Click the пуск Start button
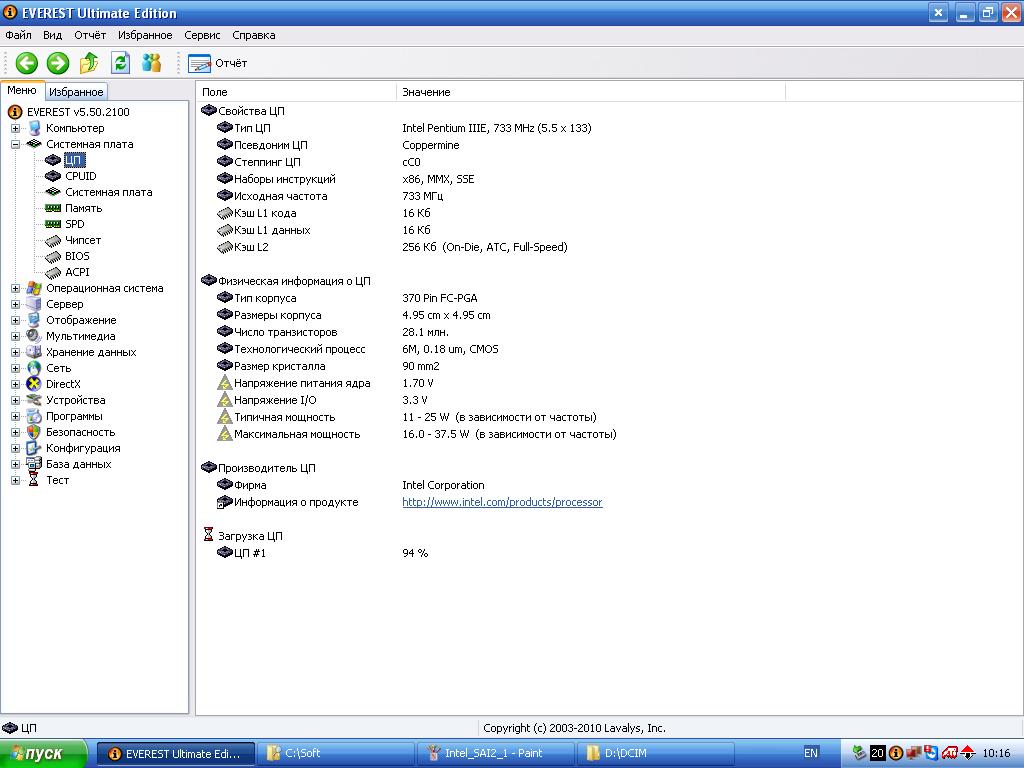 coord(43,753)
